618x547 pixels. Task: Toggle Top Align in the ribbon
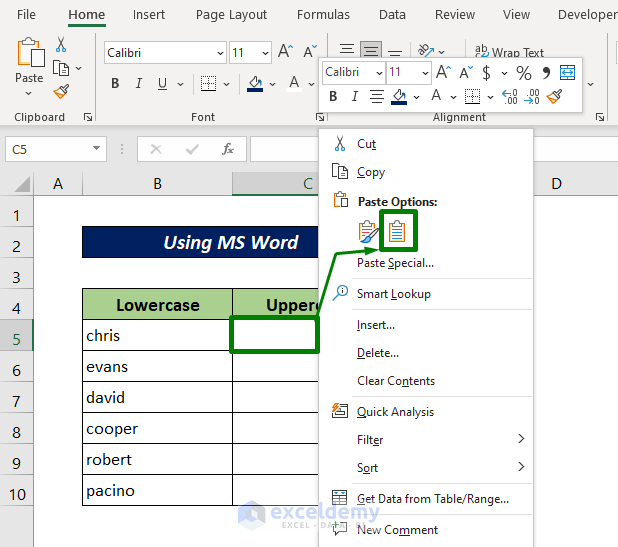[x=347, y=49]
